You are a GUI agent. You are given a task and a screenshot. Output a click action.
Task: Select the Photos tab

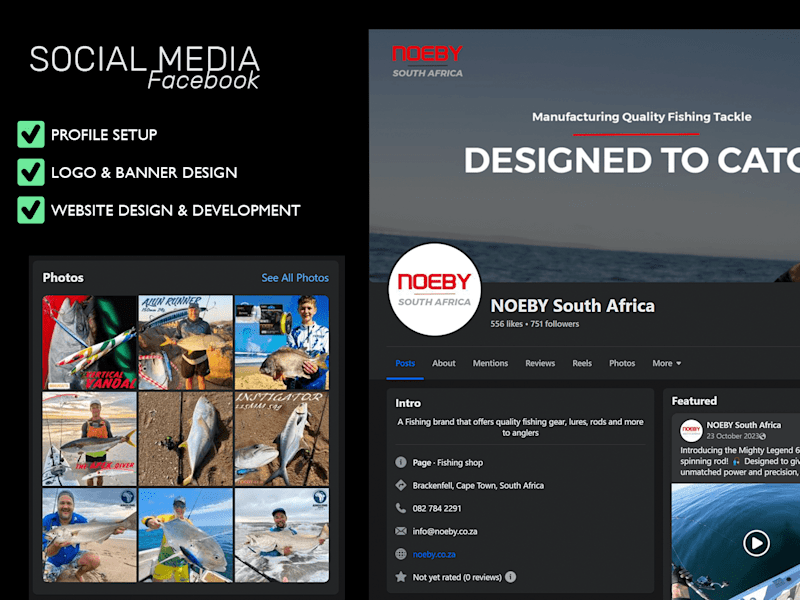pos(622,363)
